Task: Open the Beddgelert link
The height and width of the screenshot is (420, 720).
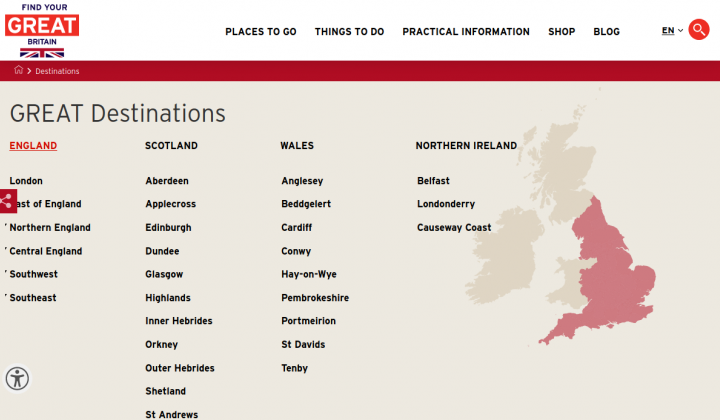Action: coord(306,204)
